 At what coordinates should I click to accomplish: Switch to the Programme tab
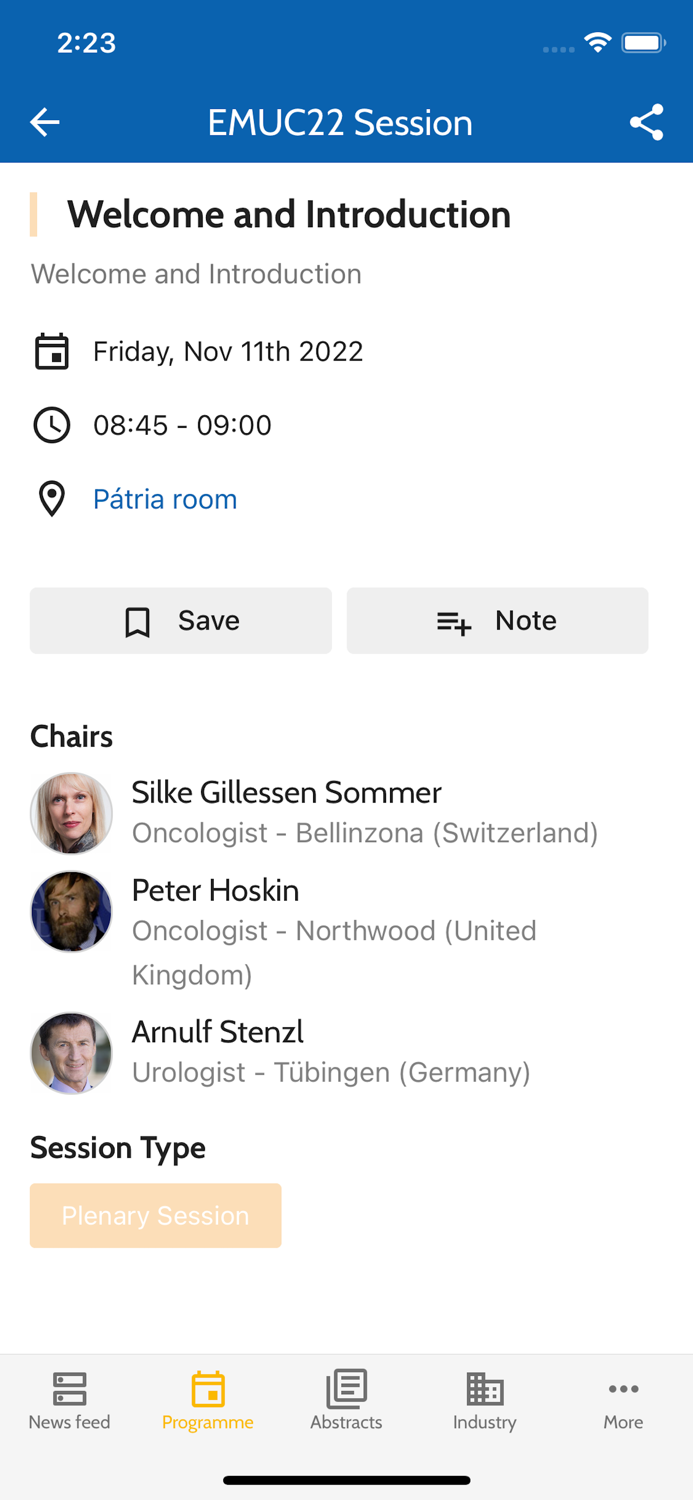[208, 1401]
